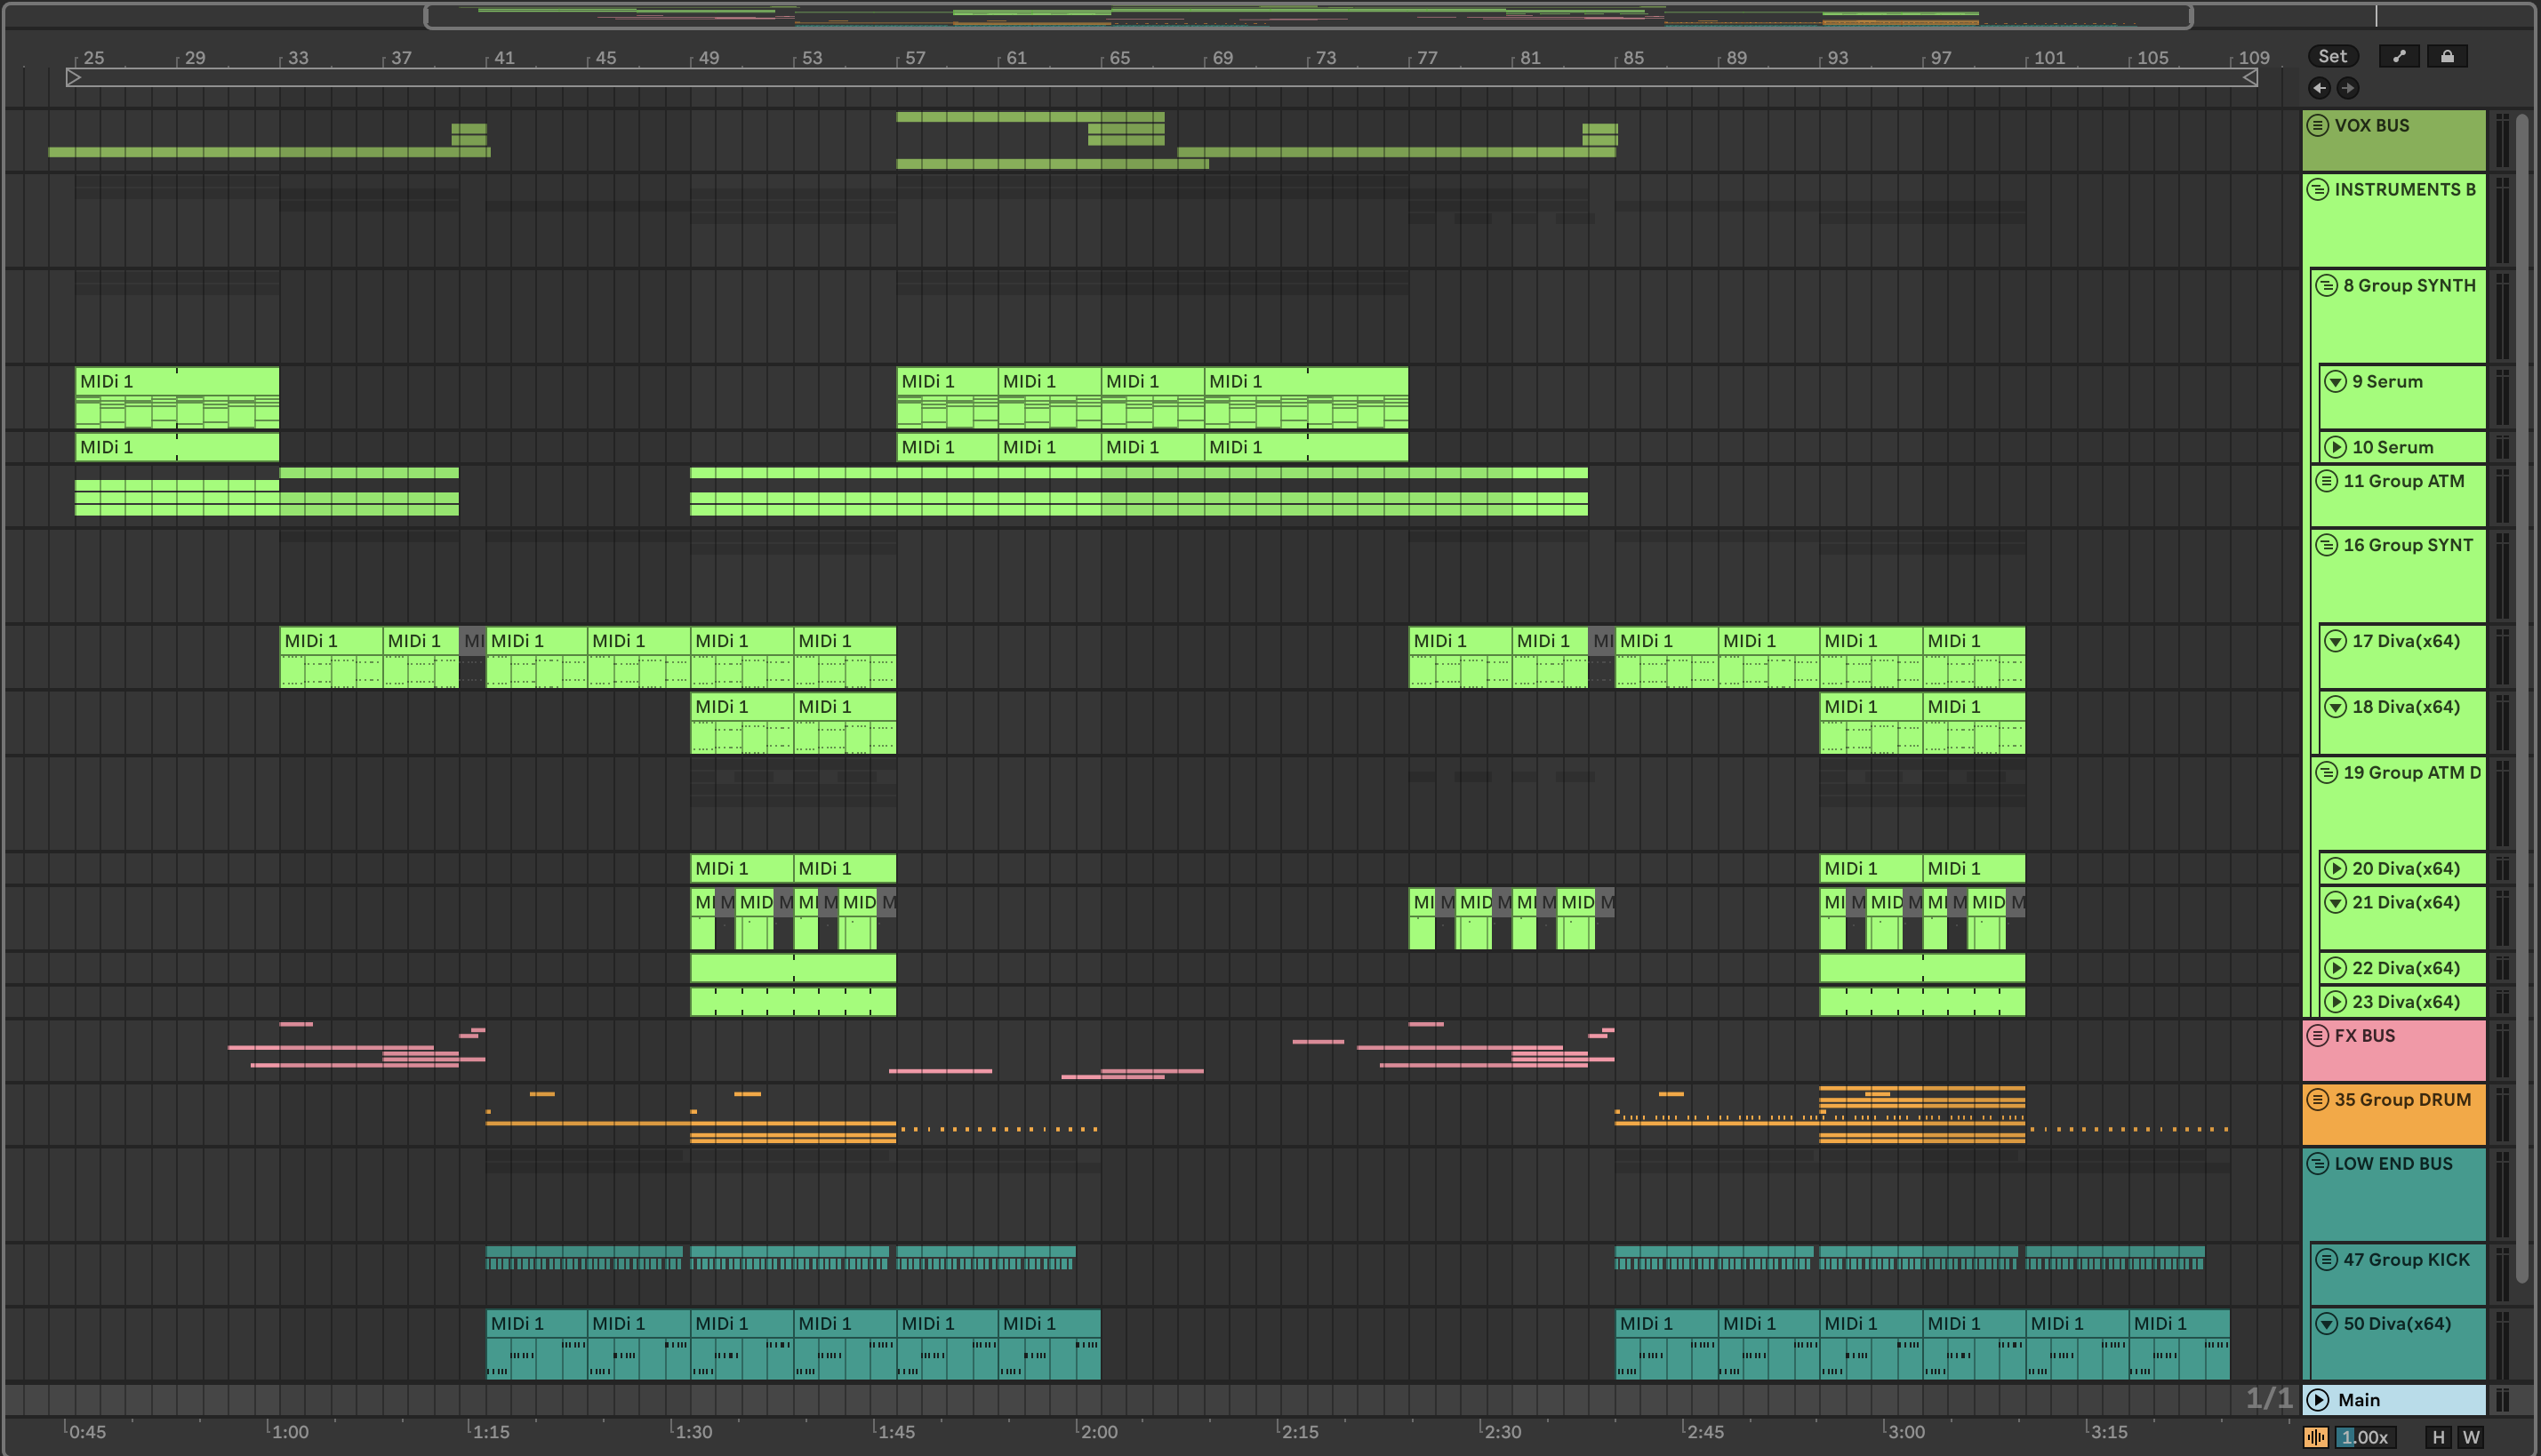Collapse the 50 Diva(x64) track
Screen dimensions: 2541x1456
coord(2327,1324)
